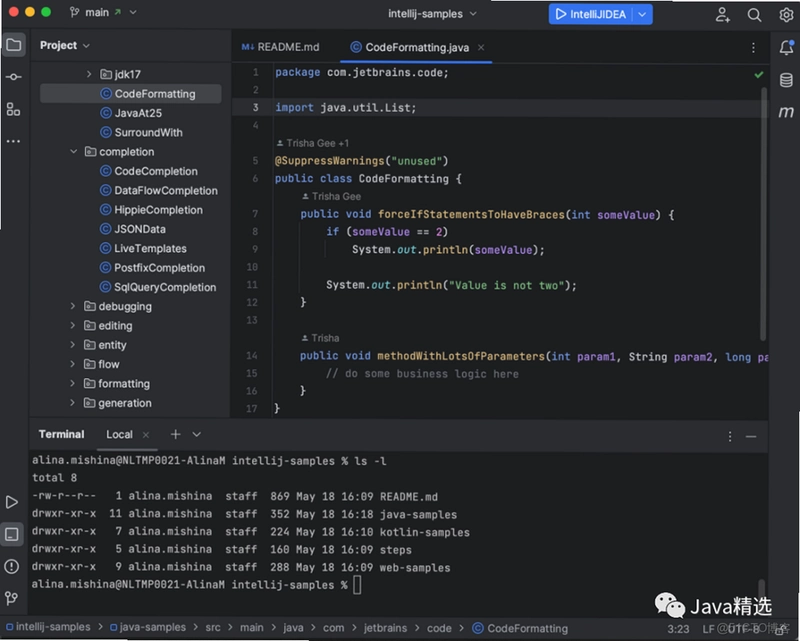Close the CodeFormatting.java tab
The height and width of the screenshot is (641, 800).
click(x=481, y=47)
